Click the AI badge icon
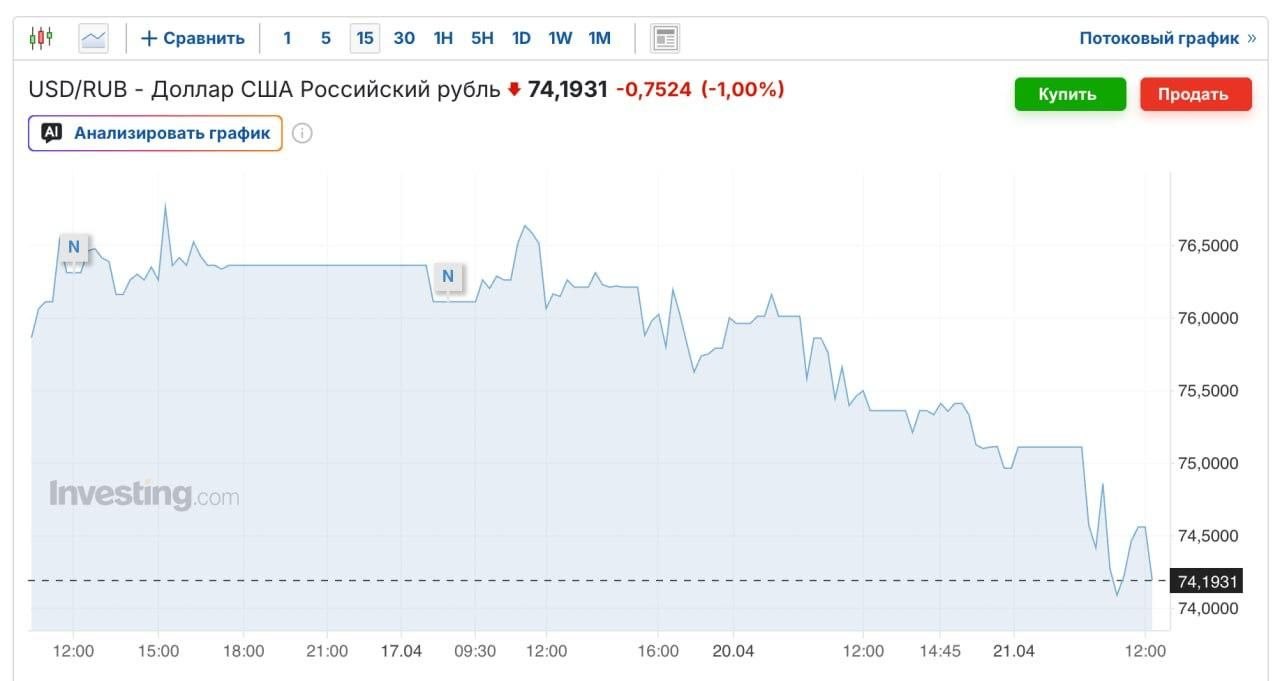This screenshot has height=681, width=1280. pos(52,133)
